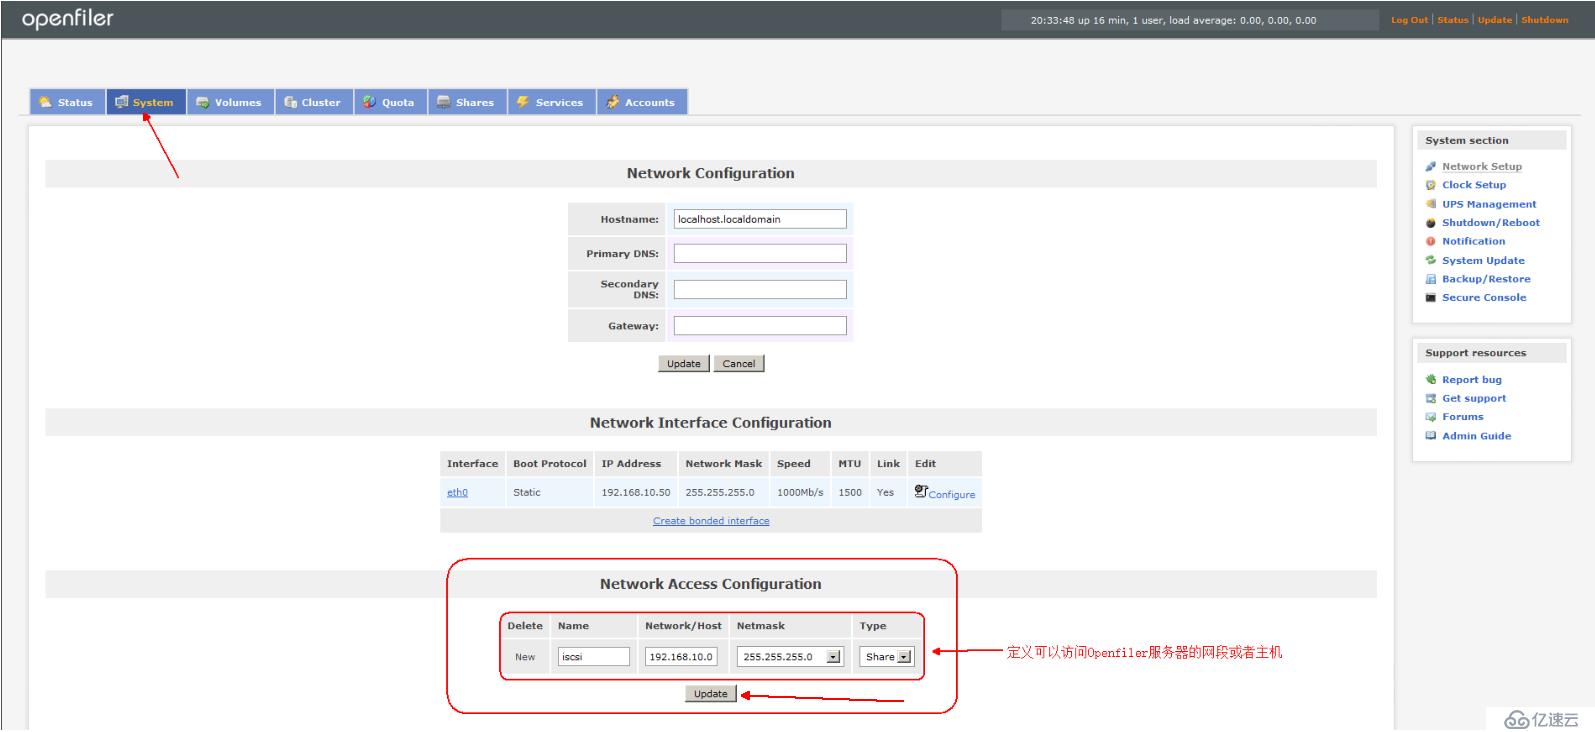Open the Type Share dropdown
Screen dimensions: 1595x732
pos(905,657)
